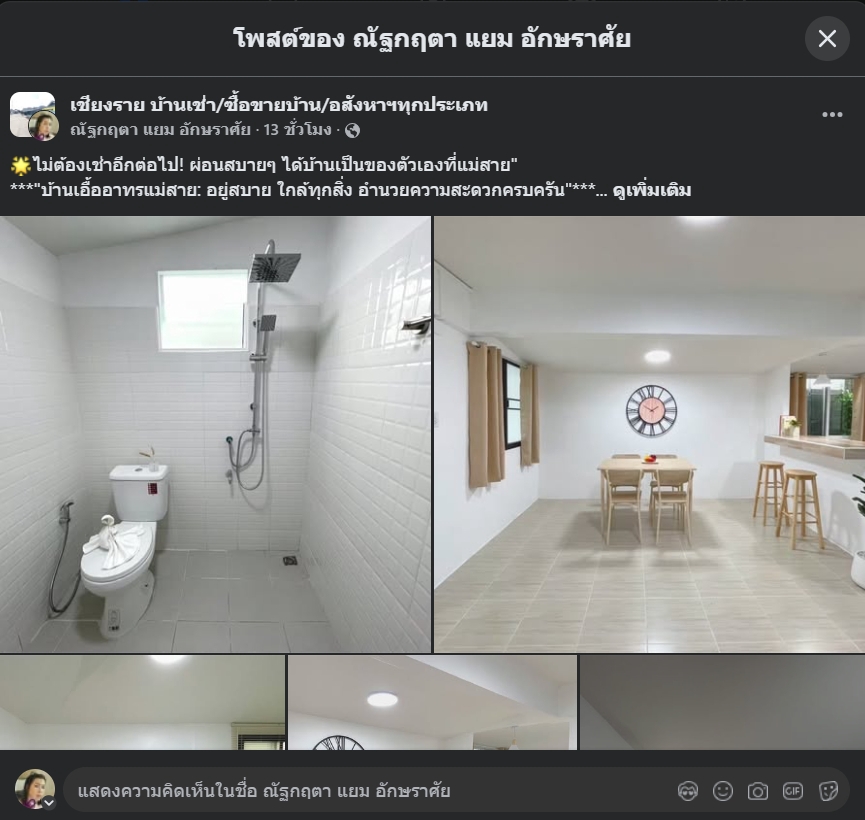Open the bathroom photo with shower

(215, 435)
